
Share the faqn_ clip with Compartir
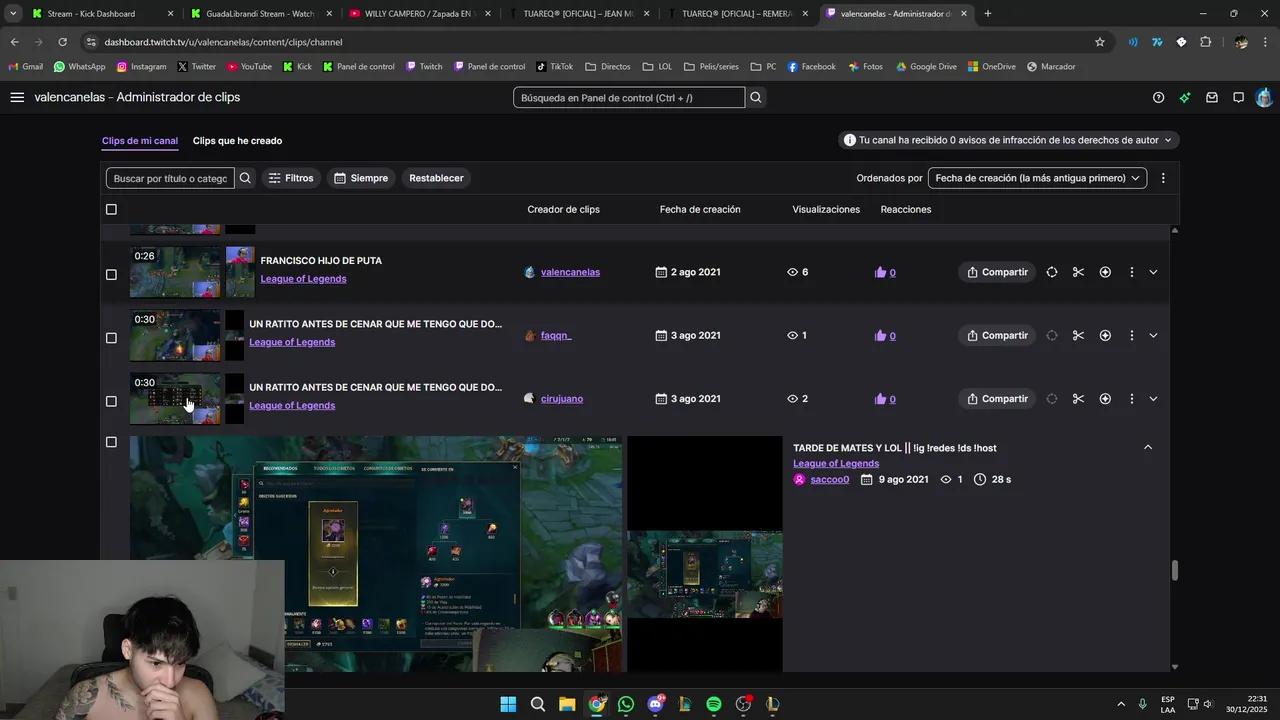pos(998,335)
